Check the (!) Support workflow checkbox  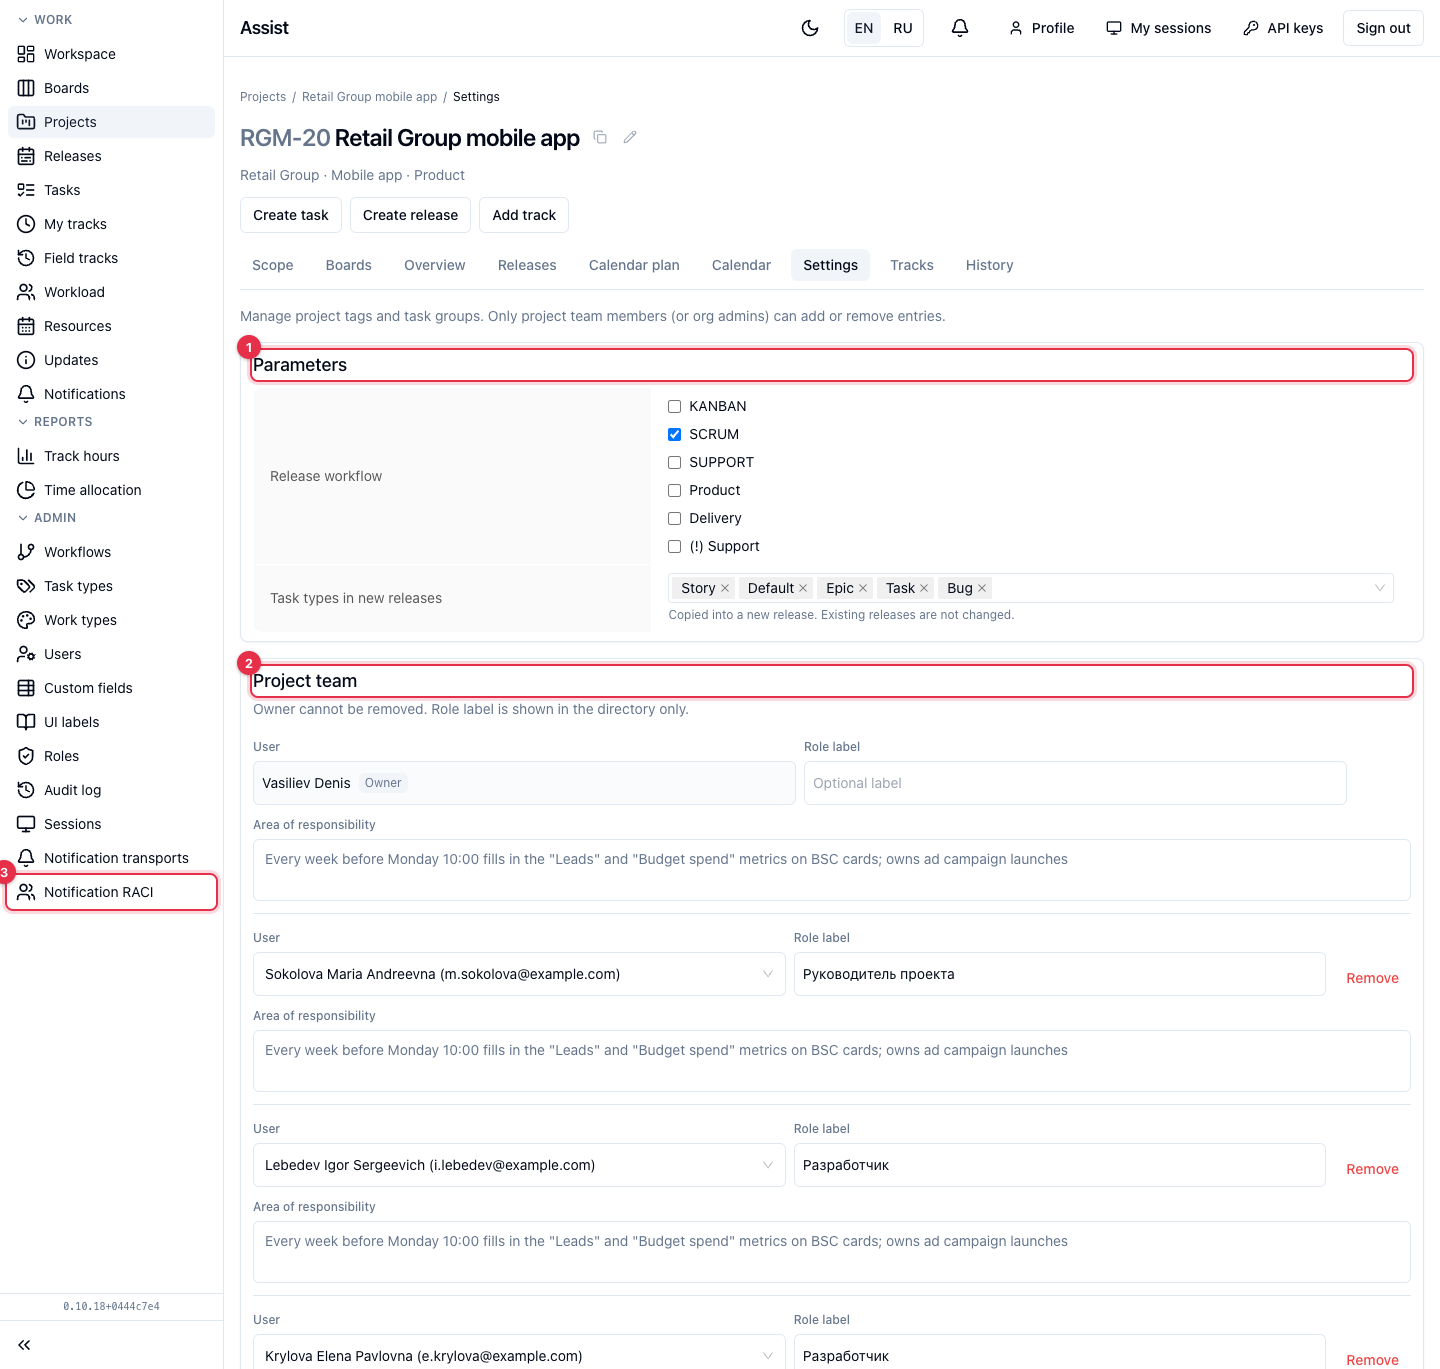pyautogui.click(x=675, y=546)
